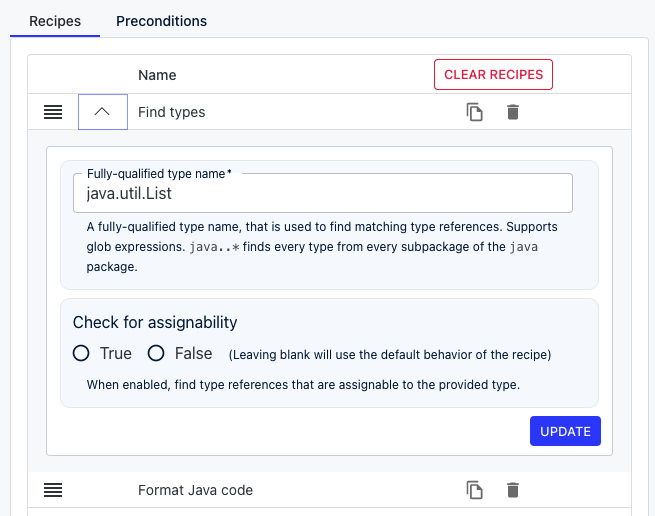655x516 pixels.
Task: Select True for Check for assignability
Action: [x=81, y=353]
